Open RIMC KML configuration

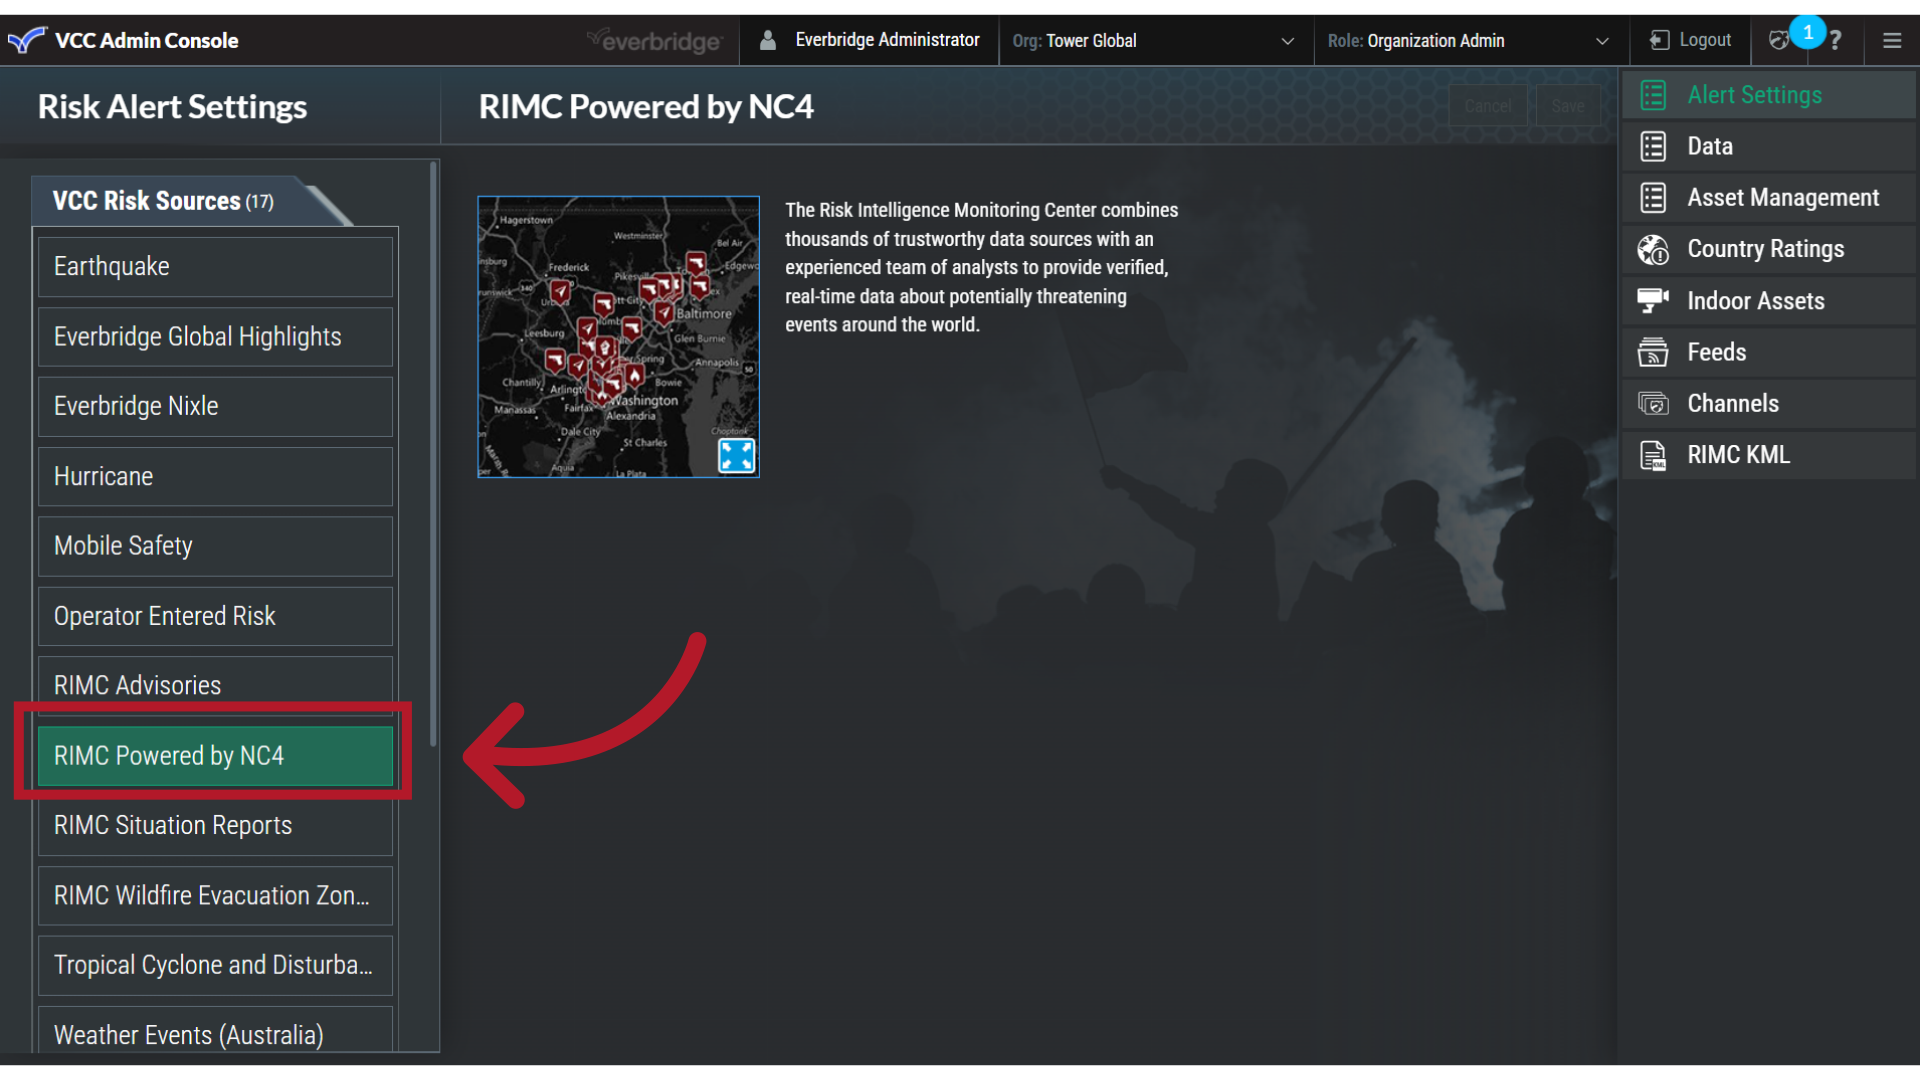click(1737, 454)
